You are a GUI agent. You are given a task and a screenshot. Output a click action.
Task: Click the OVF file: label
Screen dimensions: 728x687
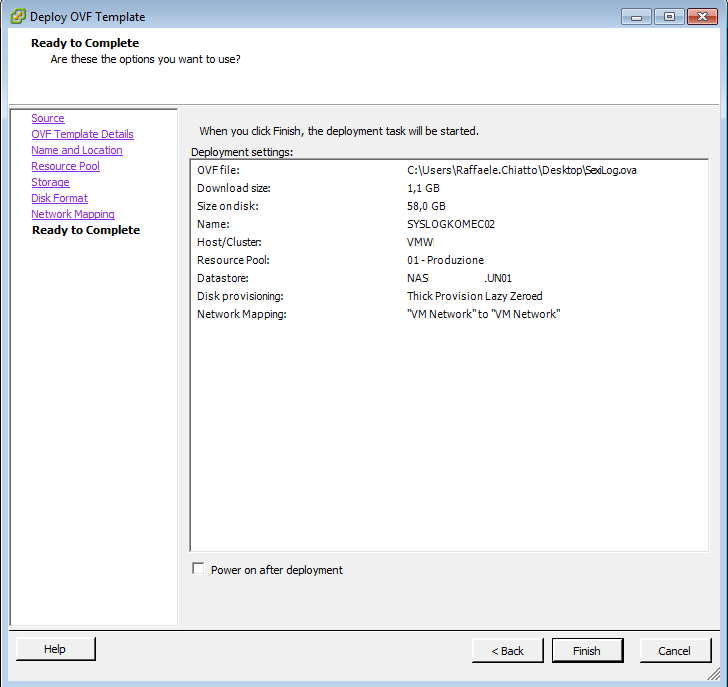pos(218,170)
